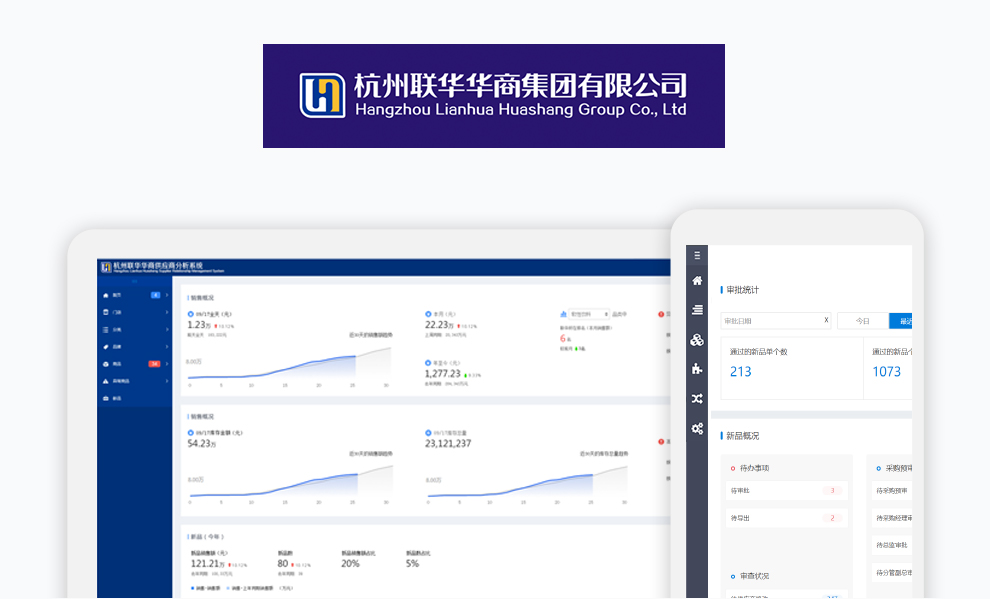Click the shuffle arrows icon in tablet sidebar

pos(697,399)
